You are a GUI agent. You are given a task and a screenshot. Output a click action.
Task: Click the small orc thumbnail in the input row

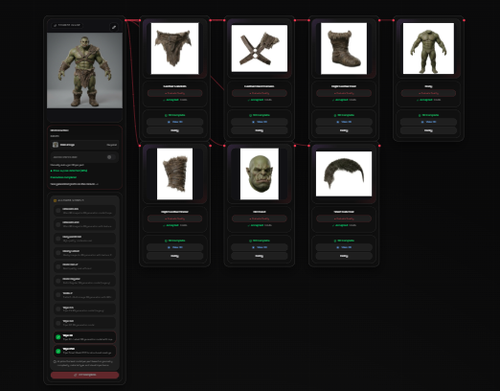tap(56, 145)
